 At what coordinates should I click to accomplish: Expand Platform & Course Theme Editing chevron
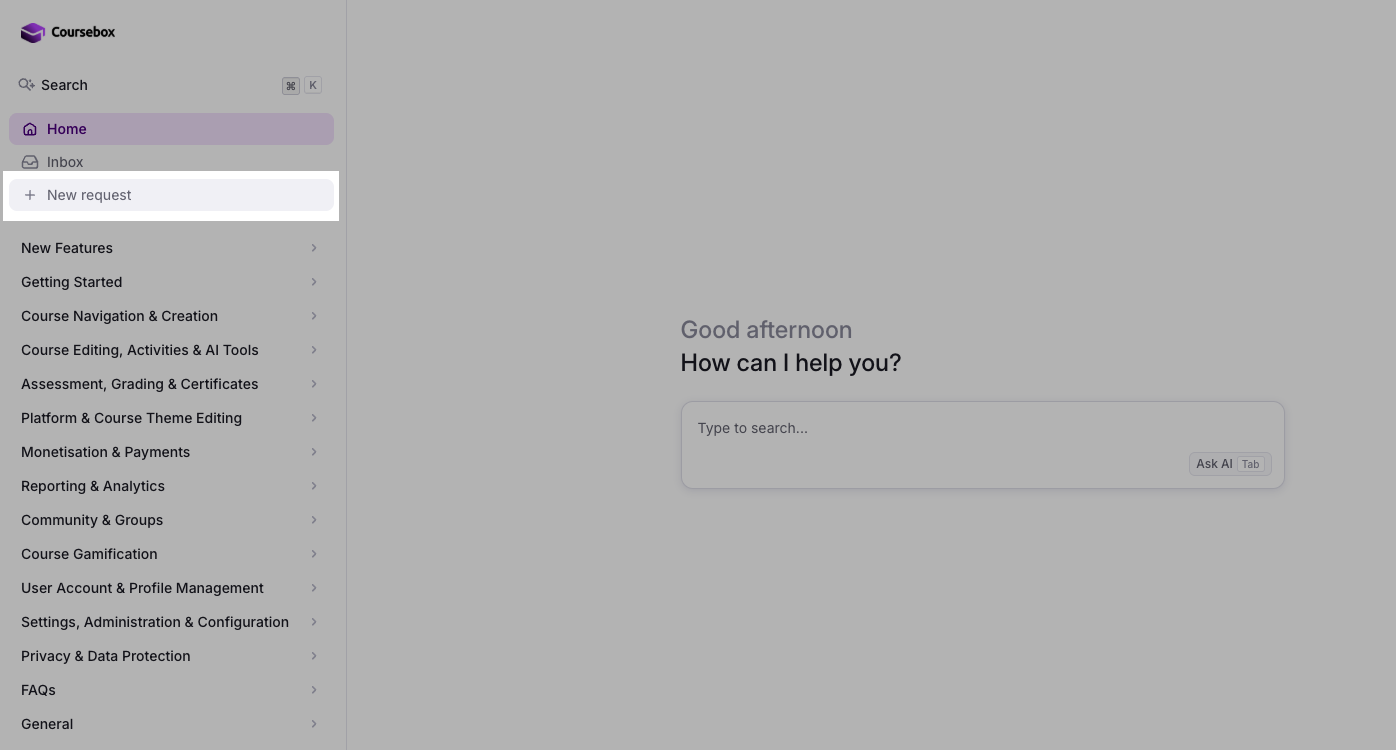pyautogui.click(x=314, y=418)
